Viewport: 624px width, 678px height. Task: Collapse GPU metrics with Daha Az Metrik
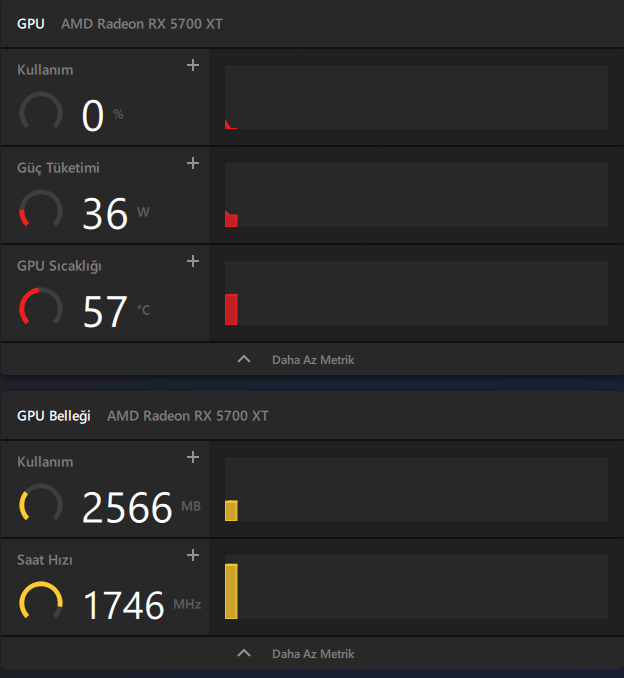coord(312,360)
